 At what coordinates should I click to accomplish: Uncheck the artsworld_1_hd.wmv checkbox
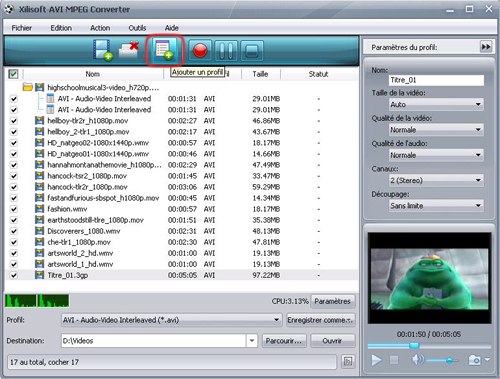pyautogui.click(x=14, y=264)
